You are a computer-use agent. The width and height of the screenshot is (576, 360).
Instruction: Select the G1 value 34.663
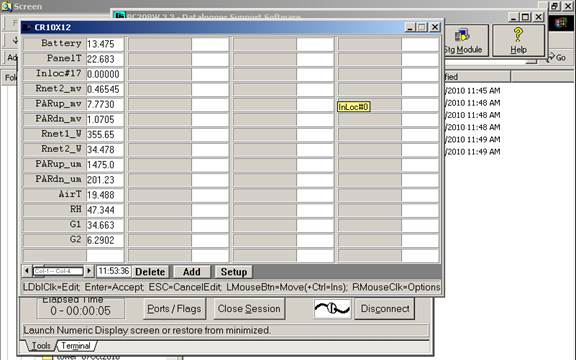click(x=105, y=225)
